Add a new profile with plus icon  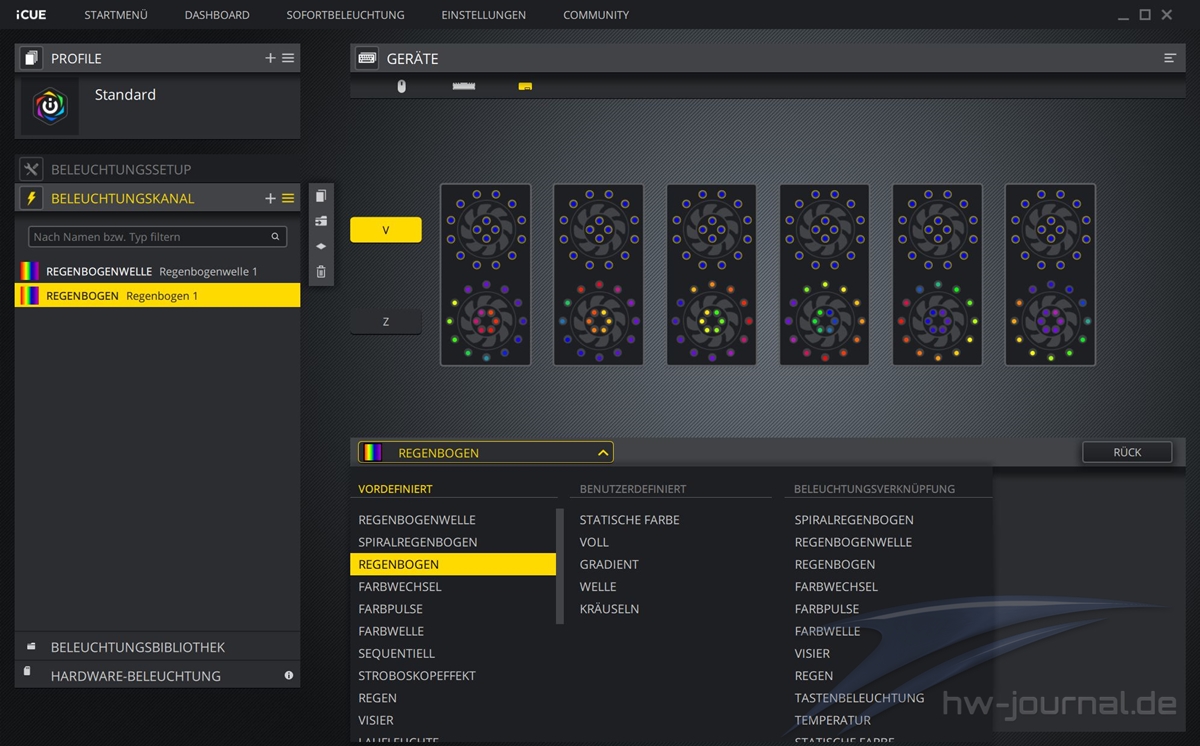tap(270, 58)
